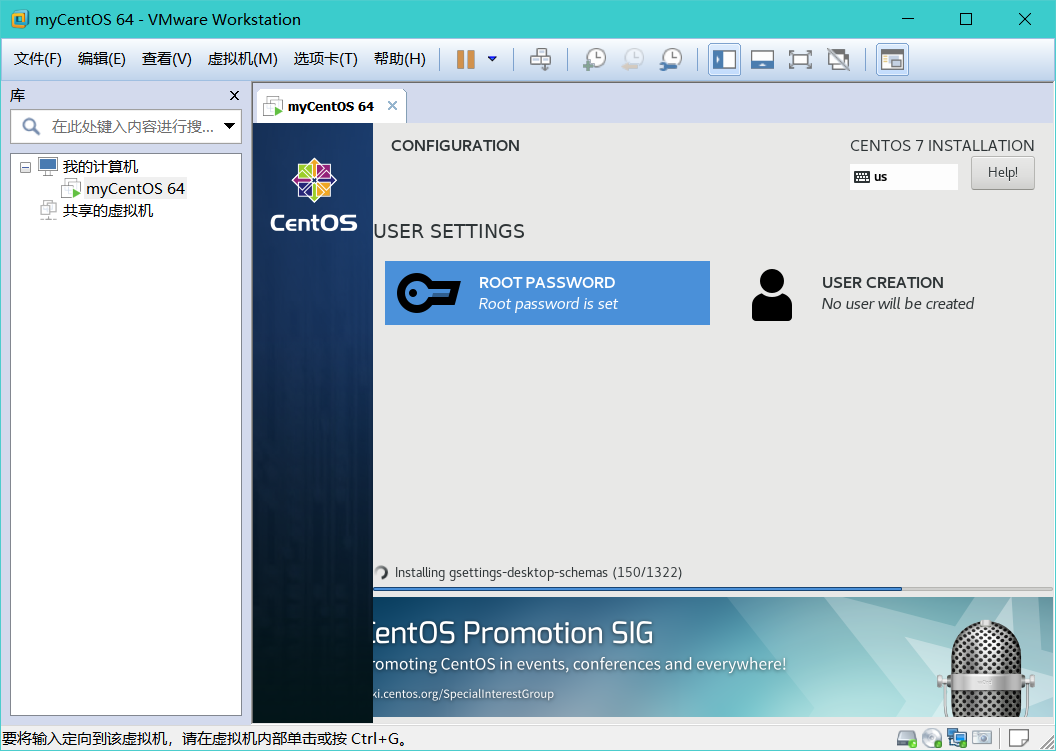Click the library search magnifier icon
This screenshot has width=1056, height=751.
31,126
